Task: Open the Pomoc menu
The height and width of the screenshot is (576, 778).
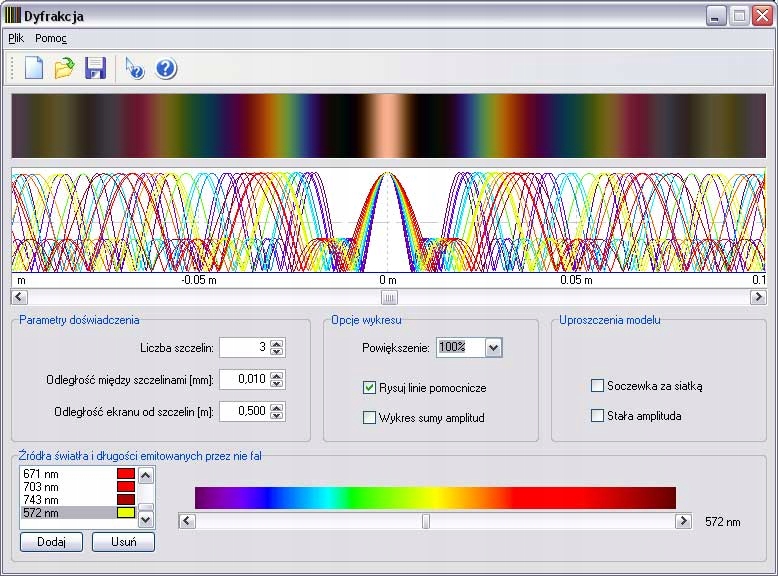Action: 51,38
